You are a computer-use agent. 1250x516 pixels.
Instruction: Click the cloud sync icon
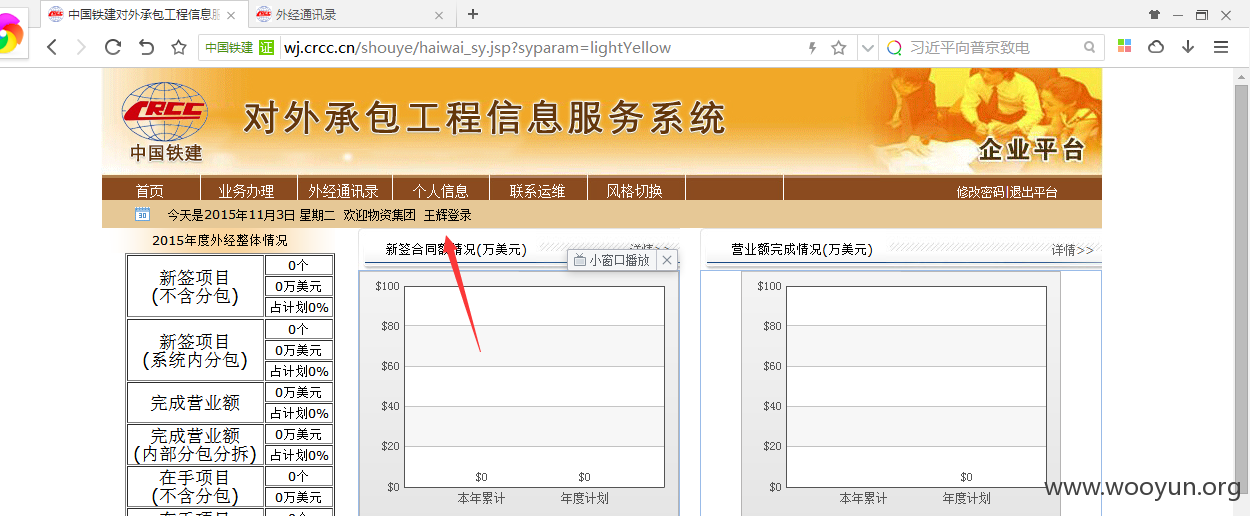coord(1156,47)
